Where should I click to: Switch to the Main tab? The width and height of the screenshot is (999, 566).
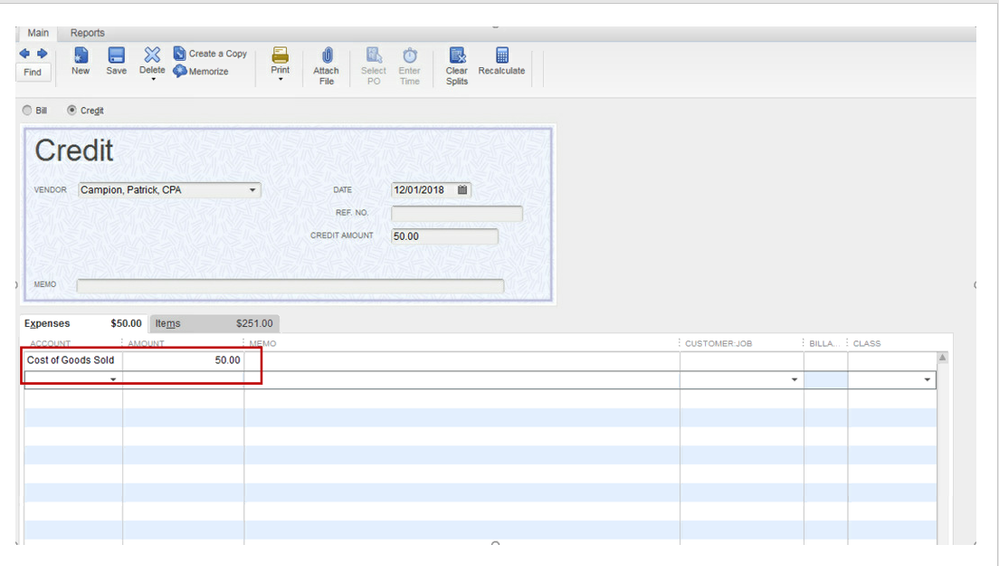(x=38, y=33)
